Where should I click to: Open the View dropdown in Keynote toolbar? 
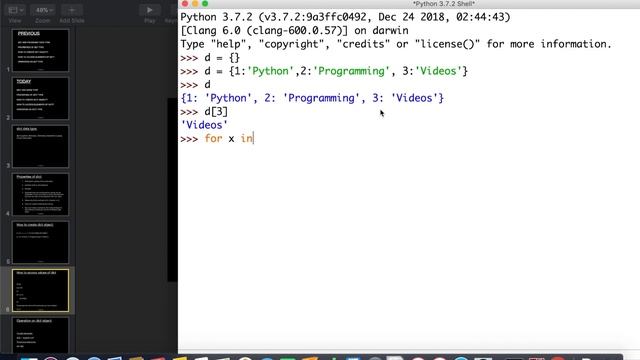coord(16,10)
